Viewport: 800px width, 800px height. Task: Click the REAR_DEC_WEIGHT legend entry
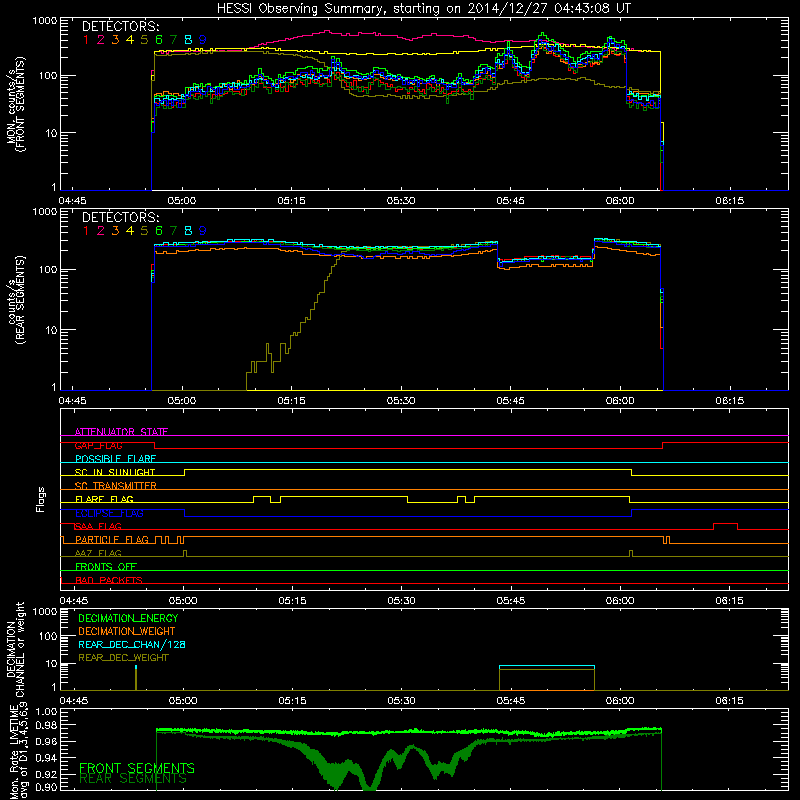[123, 658]
